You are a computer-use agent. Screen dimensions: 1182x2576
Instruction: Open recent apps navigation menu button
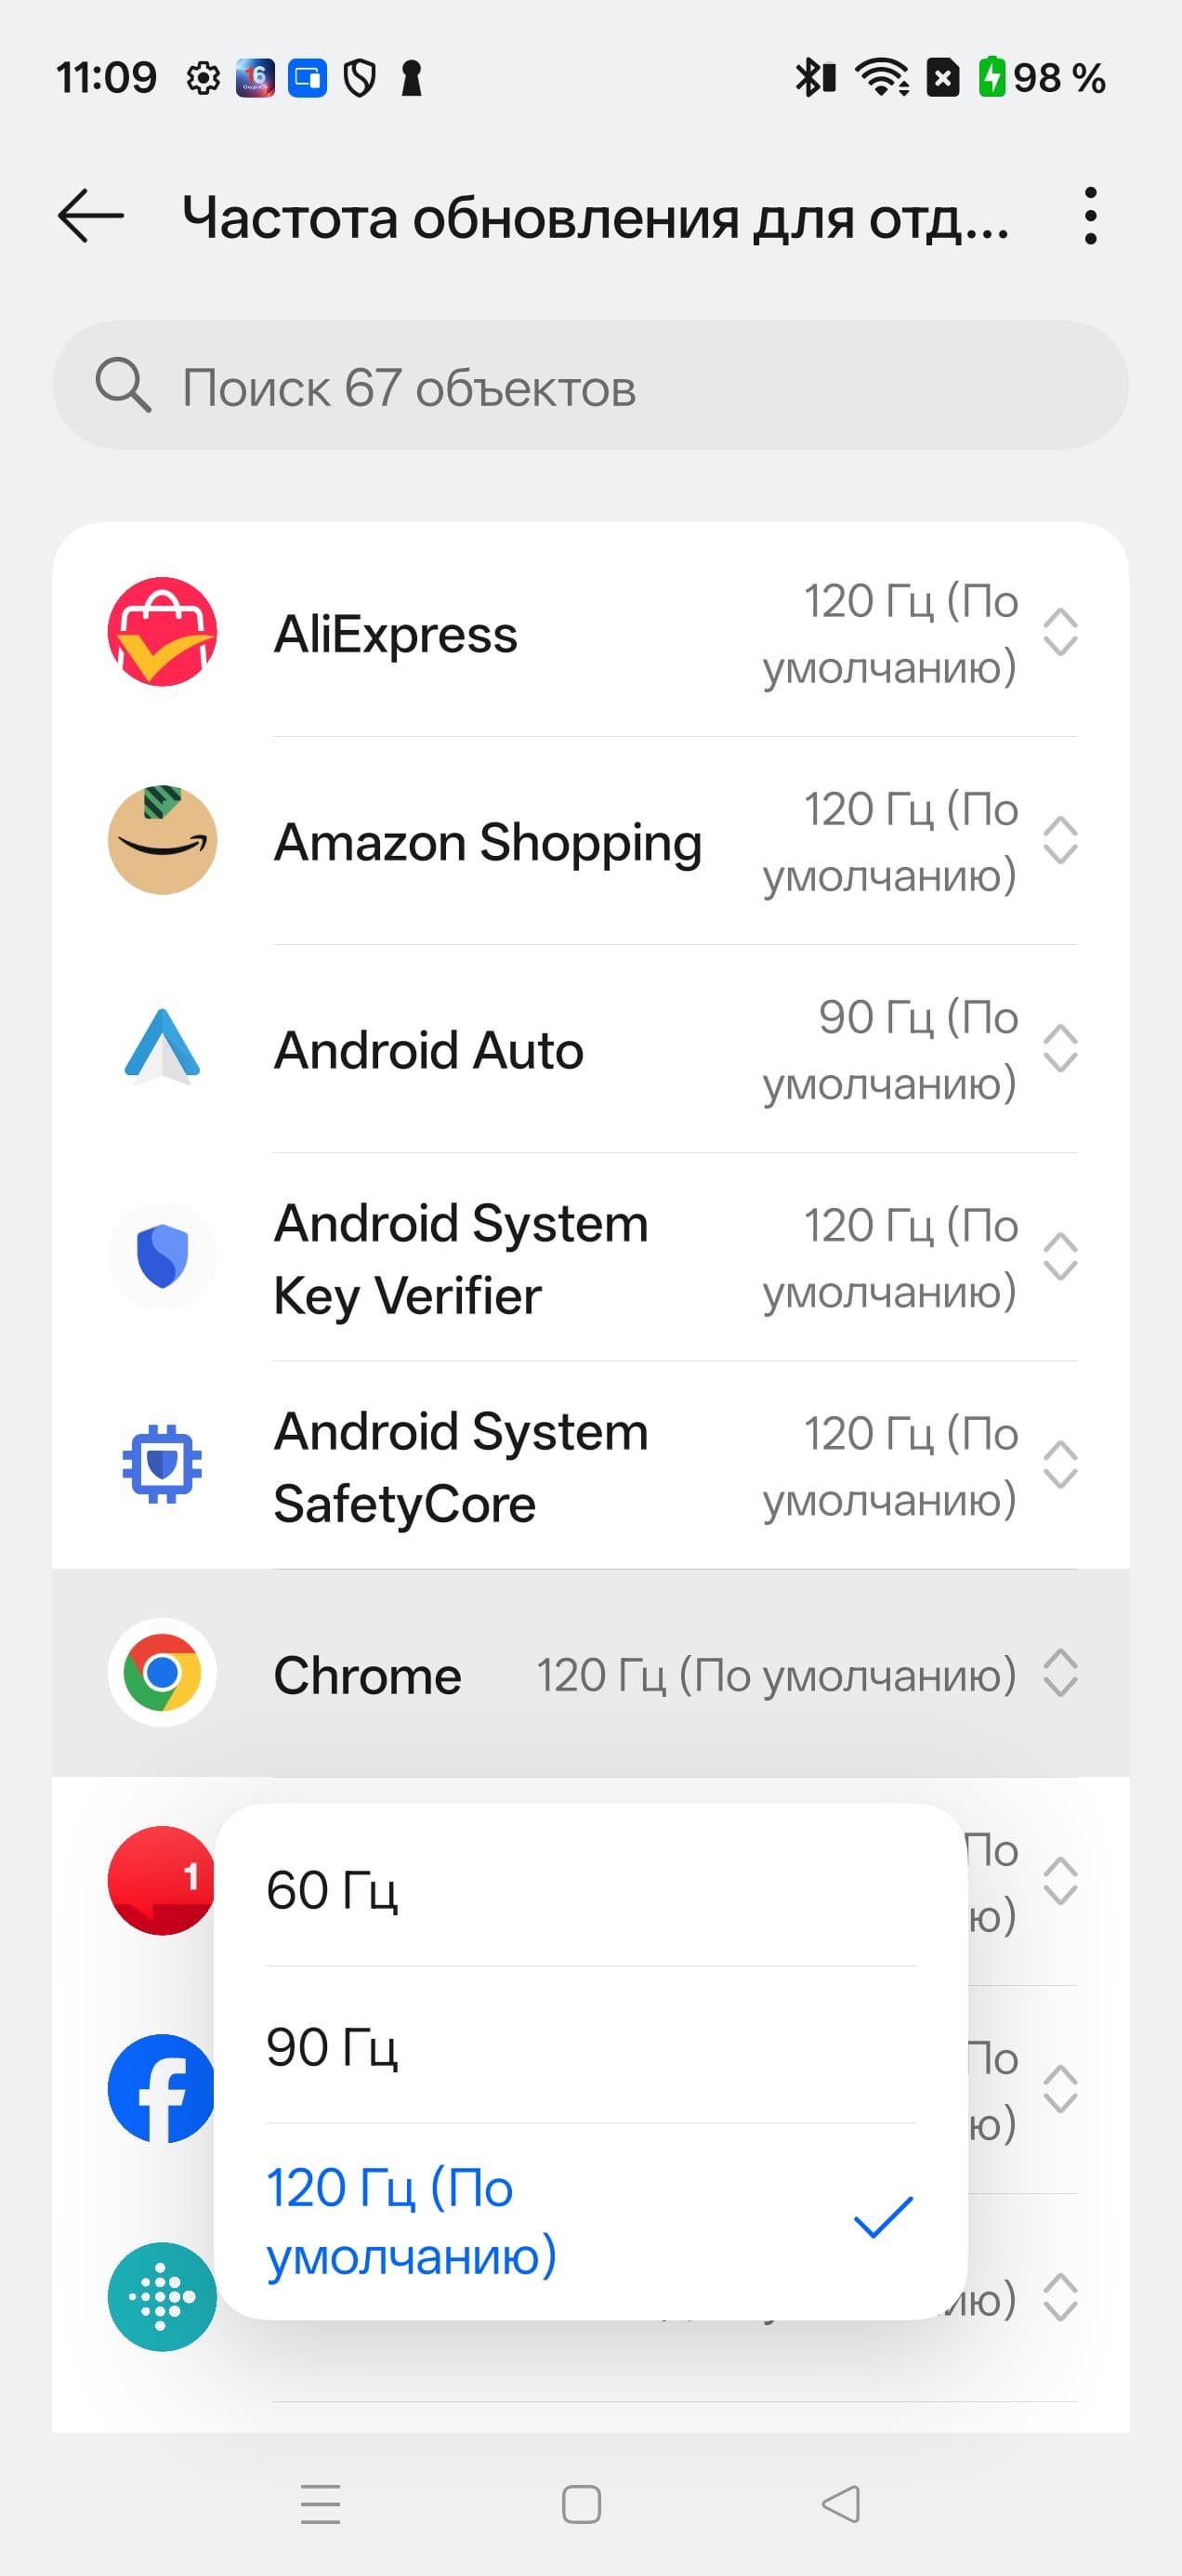(321, 2504)
